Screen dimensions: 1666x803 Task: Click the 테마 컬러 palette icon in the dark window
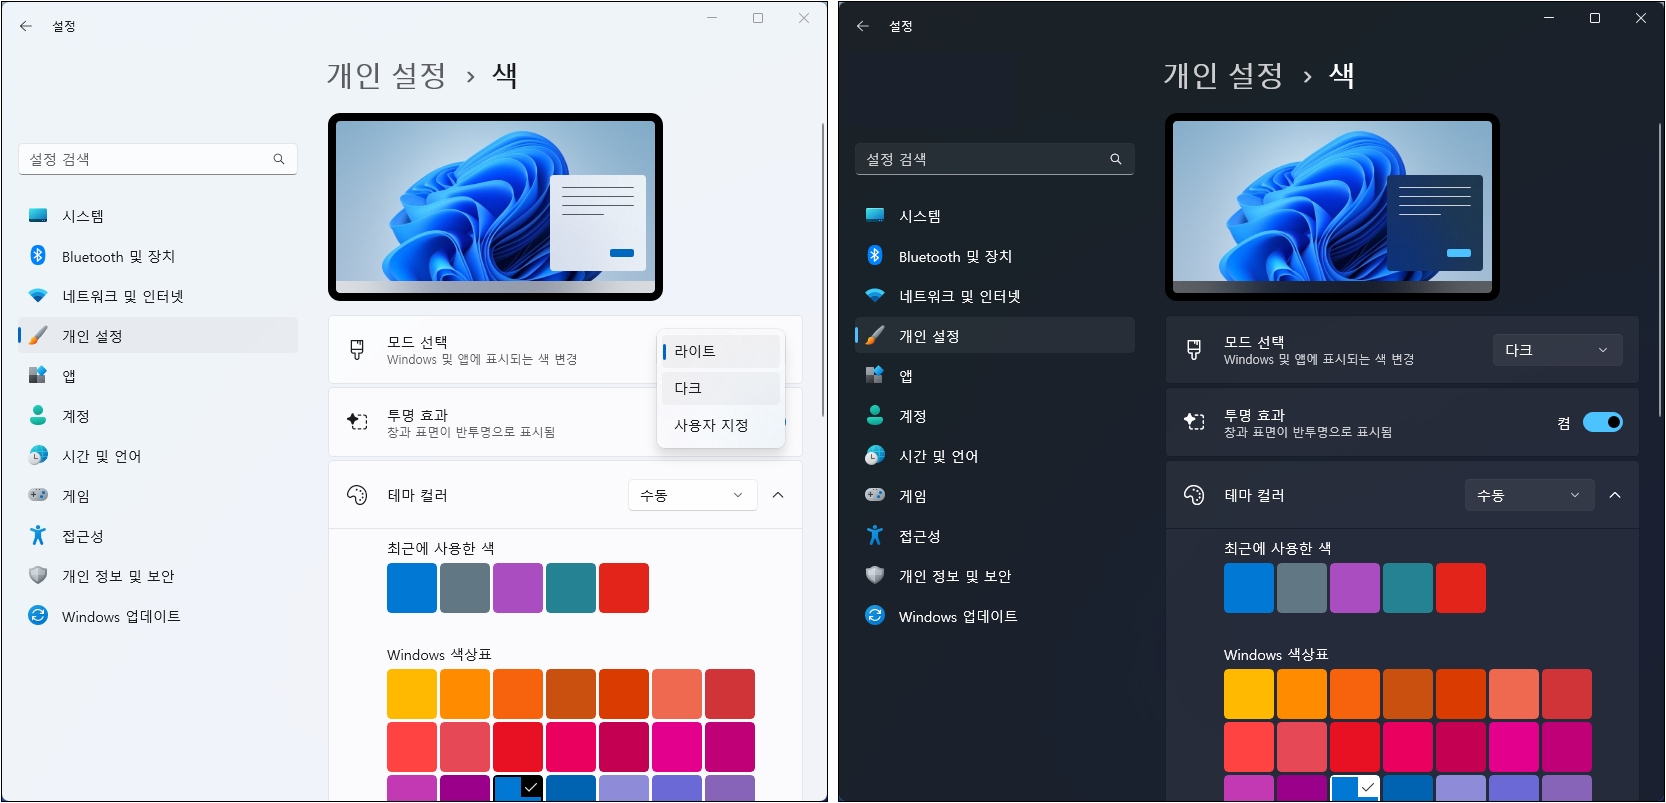1194,495
